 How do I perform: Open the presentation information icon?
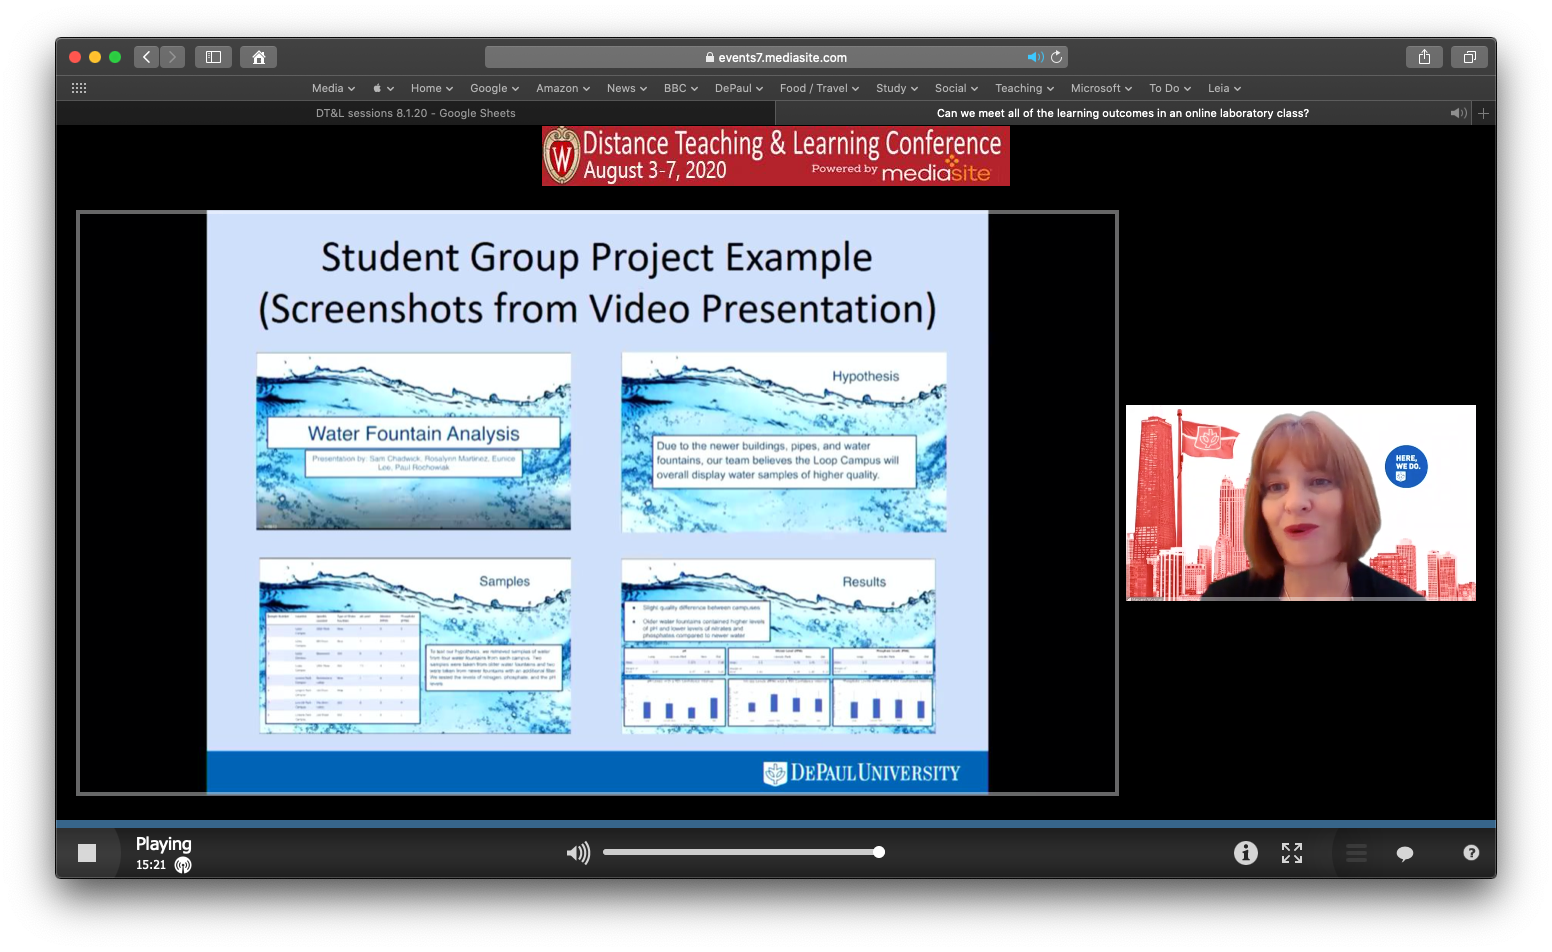click(x=1245, y=853)
